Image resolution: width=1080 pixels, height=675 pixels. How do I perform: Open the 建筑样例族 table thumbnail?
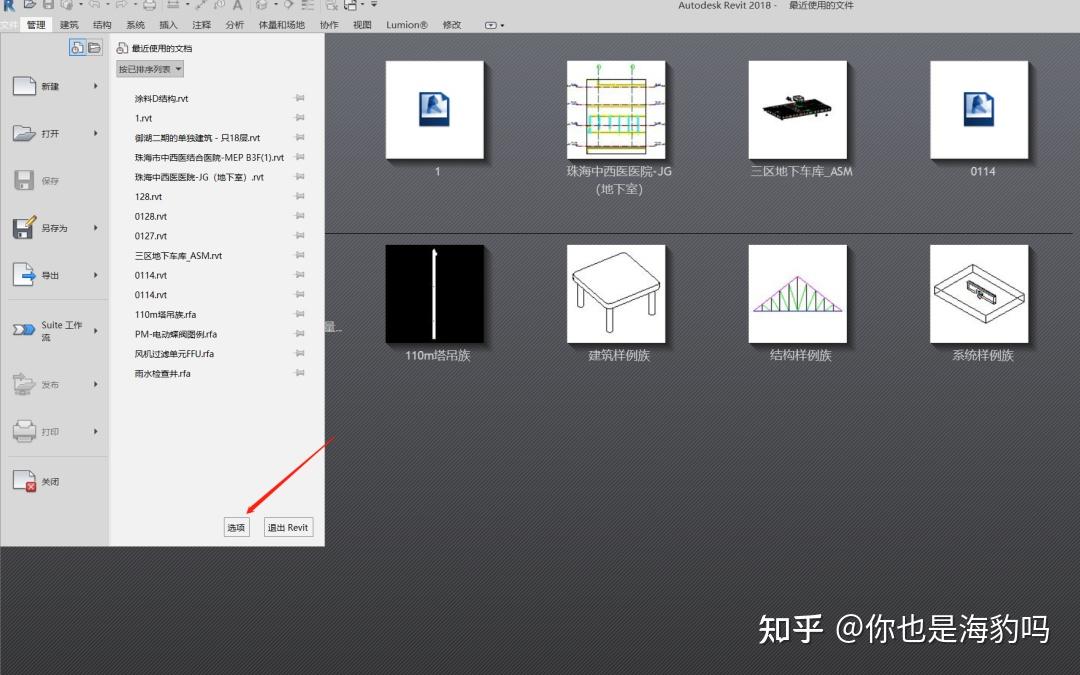616,293
